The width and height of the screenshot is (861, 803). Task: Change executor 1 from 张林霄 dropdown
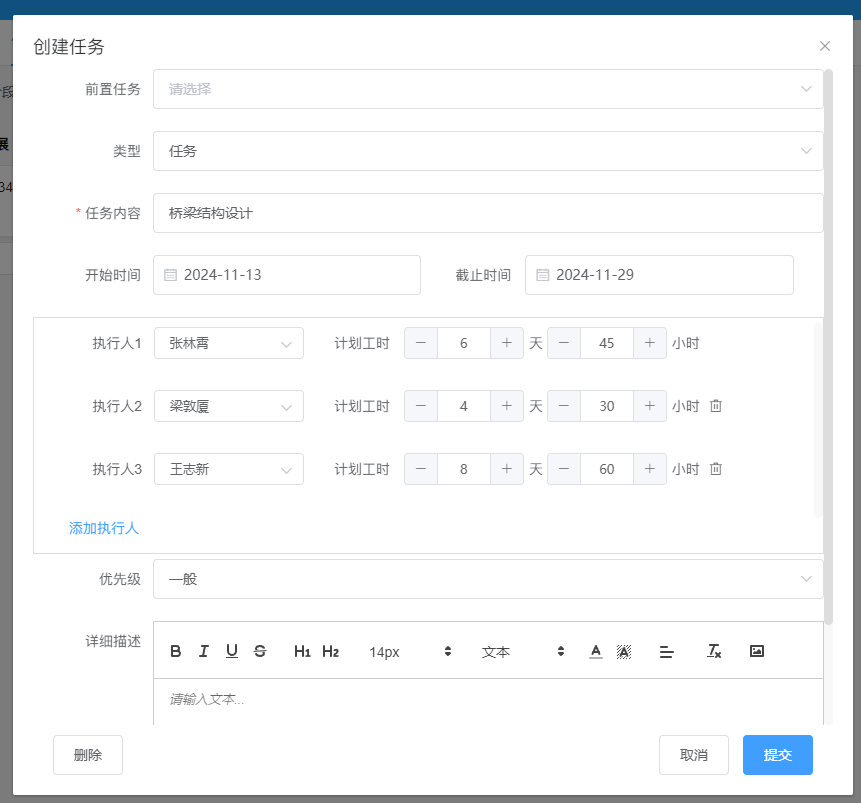pyautogui.click(x=229, y=343)
